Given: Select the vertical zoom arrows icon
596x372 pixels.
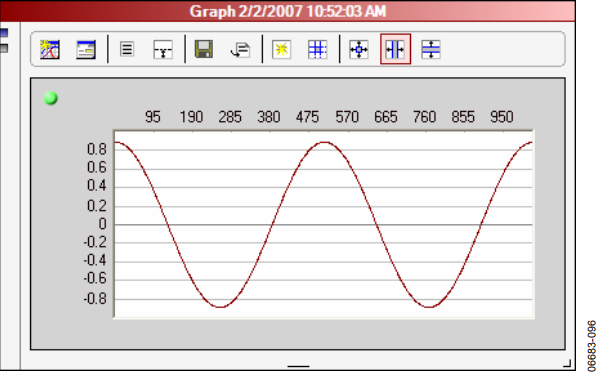Looking at the screenshot, I should click(x=431, y=49).
